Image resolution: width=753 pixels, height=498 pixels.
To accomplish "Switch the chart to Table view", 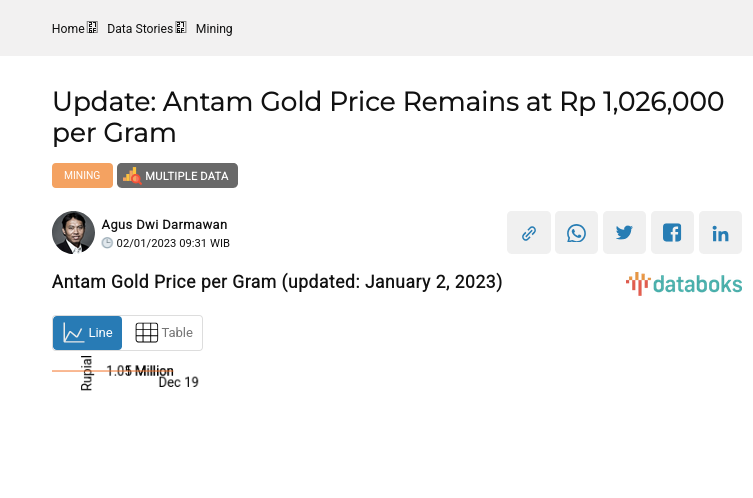I will point(163,333).
